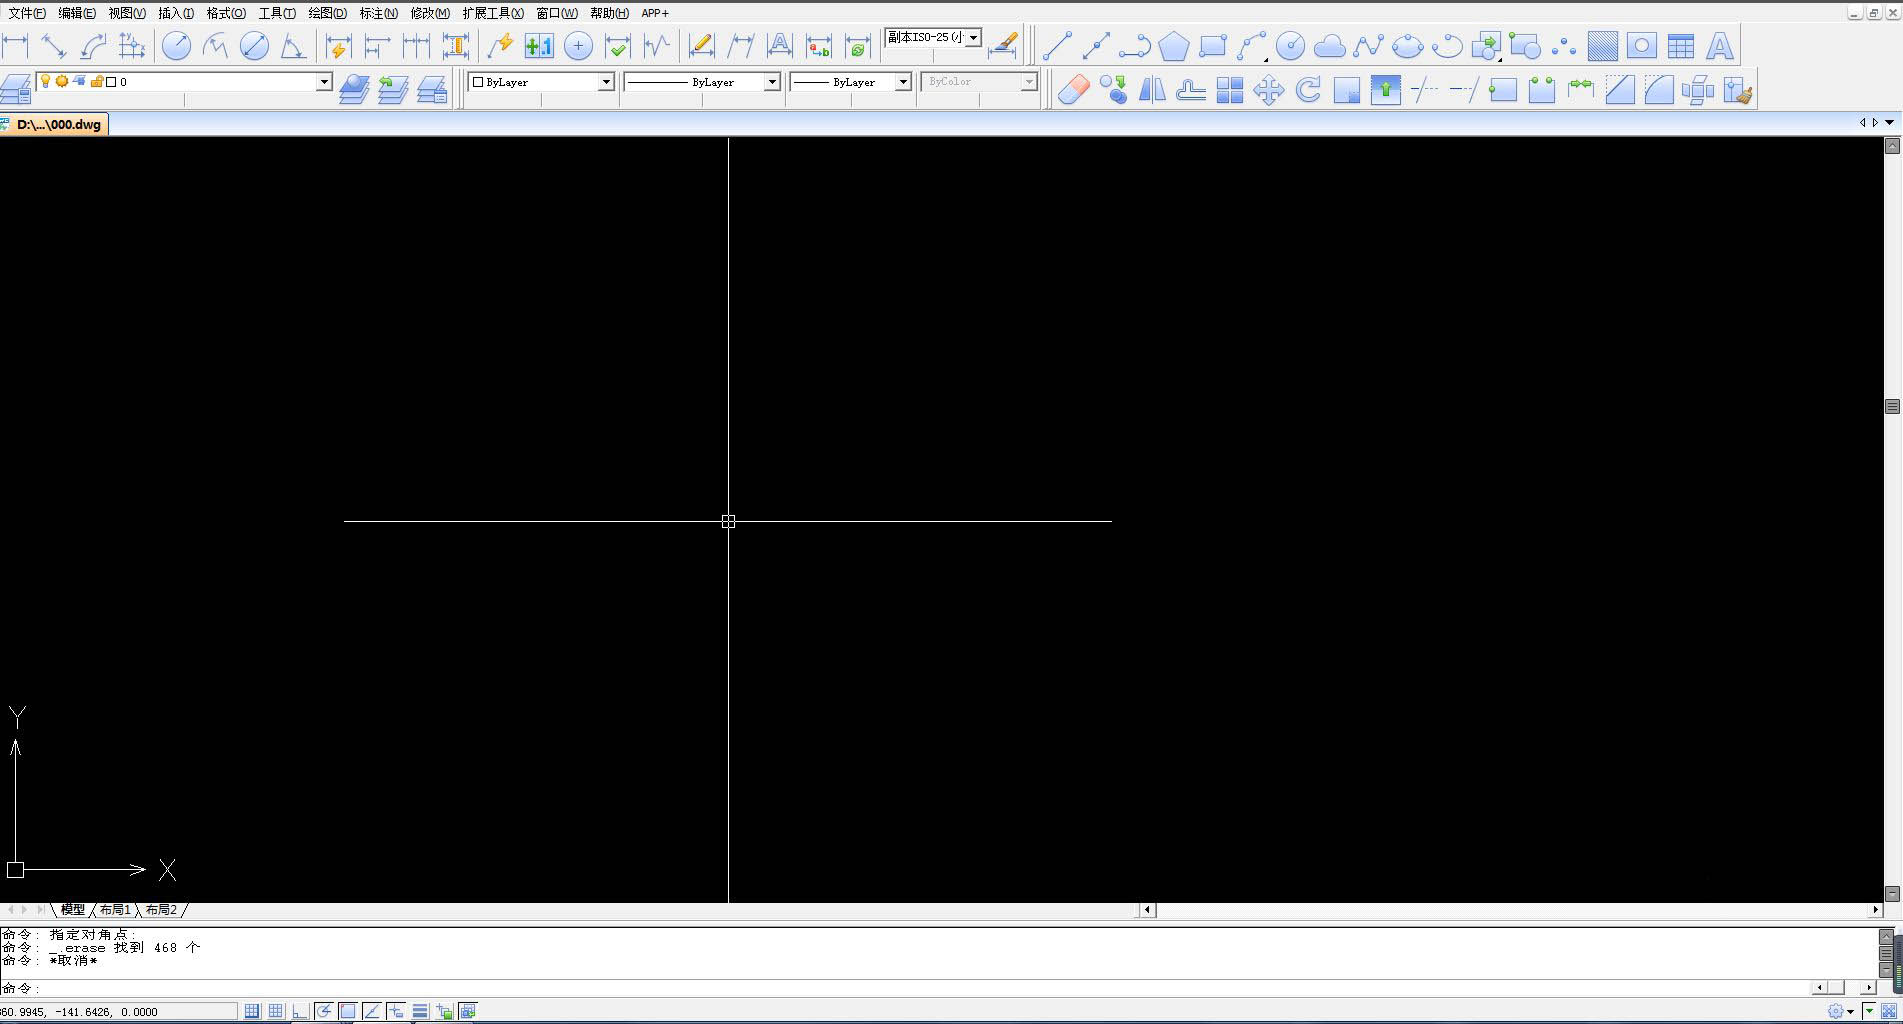The width and height of the screenshot is (1903, 1024).
Task: Select the Line drawing tool
Action: pyautogui.click(x=1057, y=46)
